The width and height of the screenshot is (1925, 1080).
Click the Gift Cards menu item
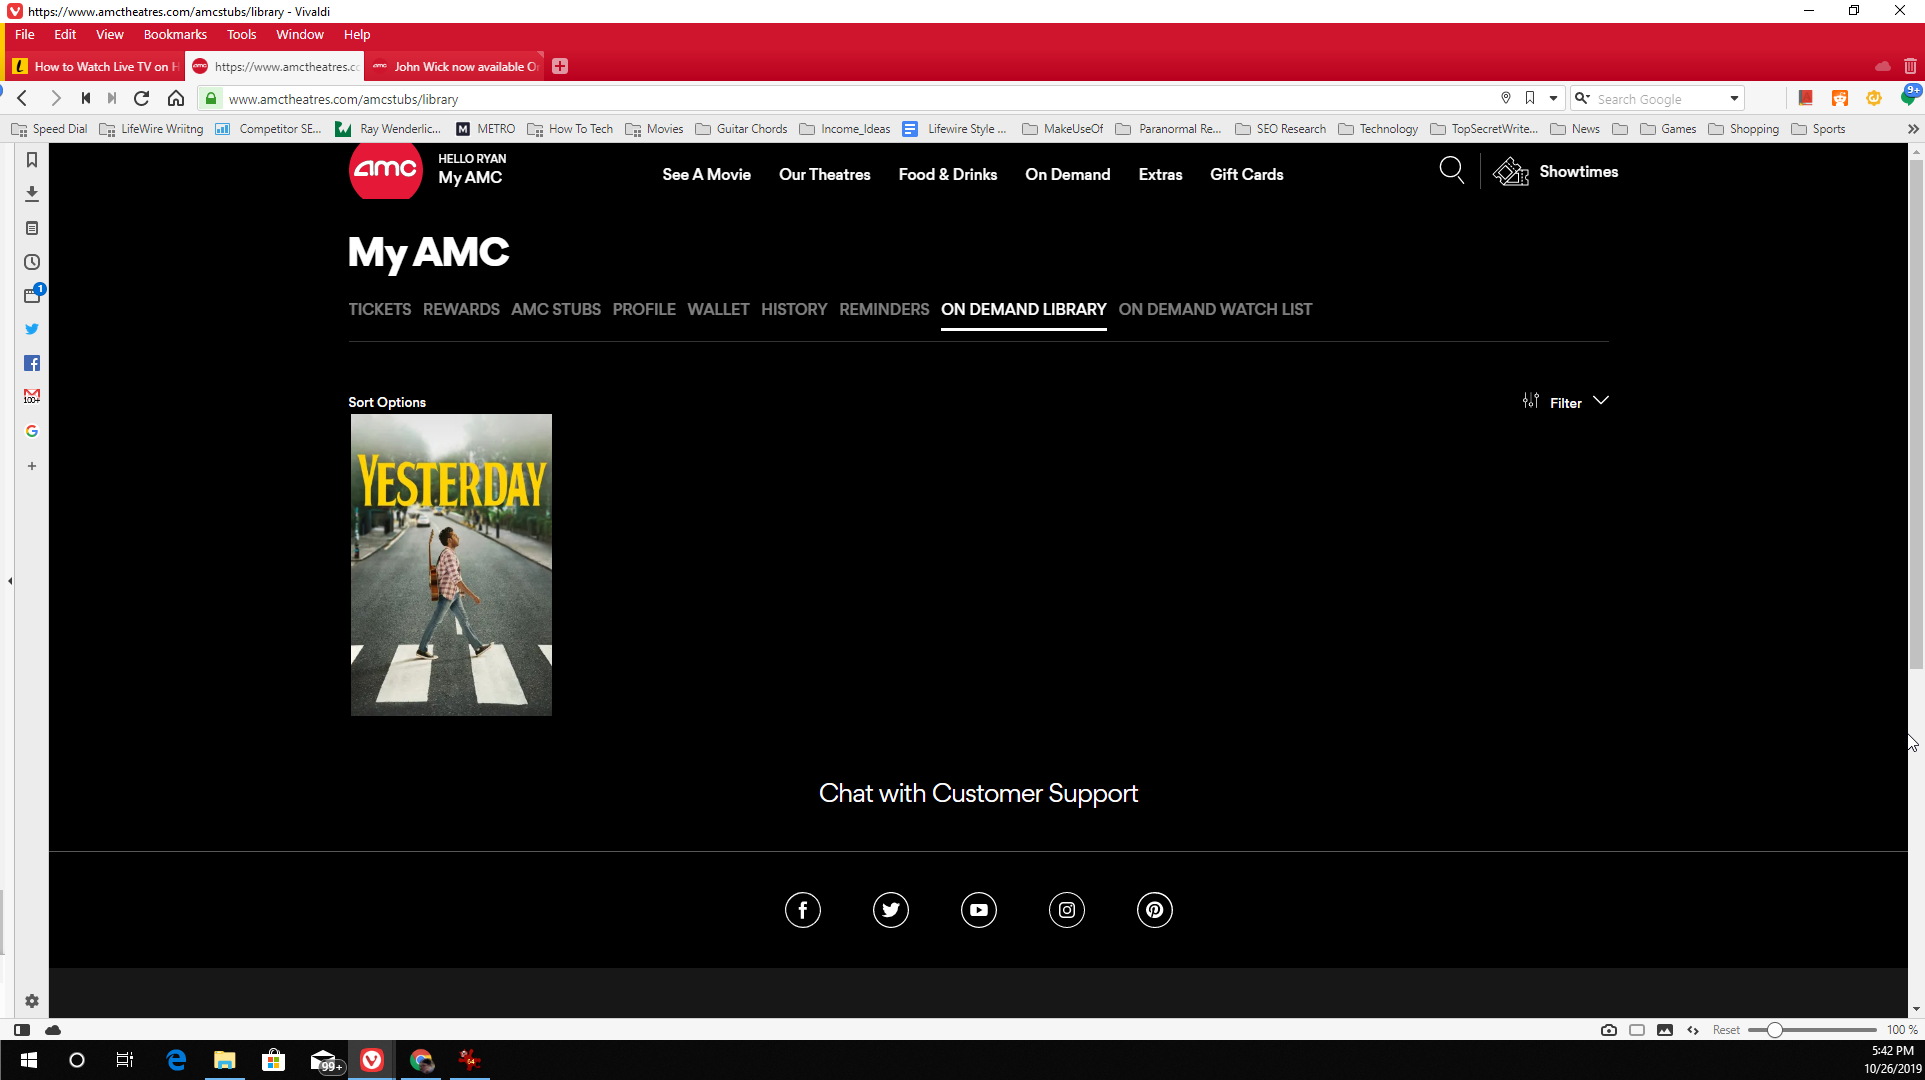pyautogui.click(x=1245, y=173)
